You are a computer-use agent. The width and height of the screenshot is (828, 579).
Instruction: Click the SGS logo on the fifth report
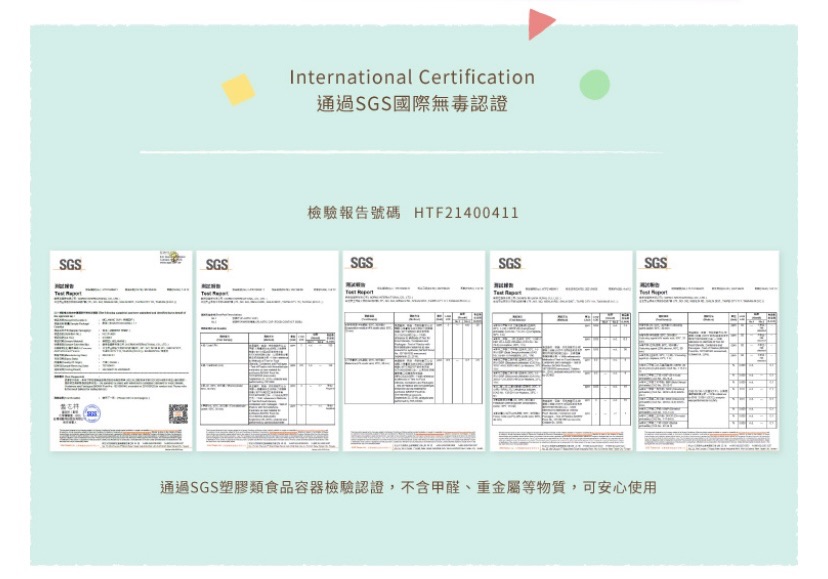coord(656,264)
